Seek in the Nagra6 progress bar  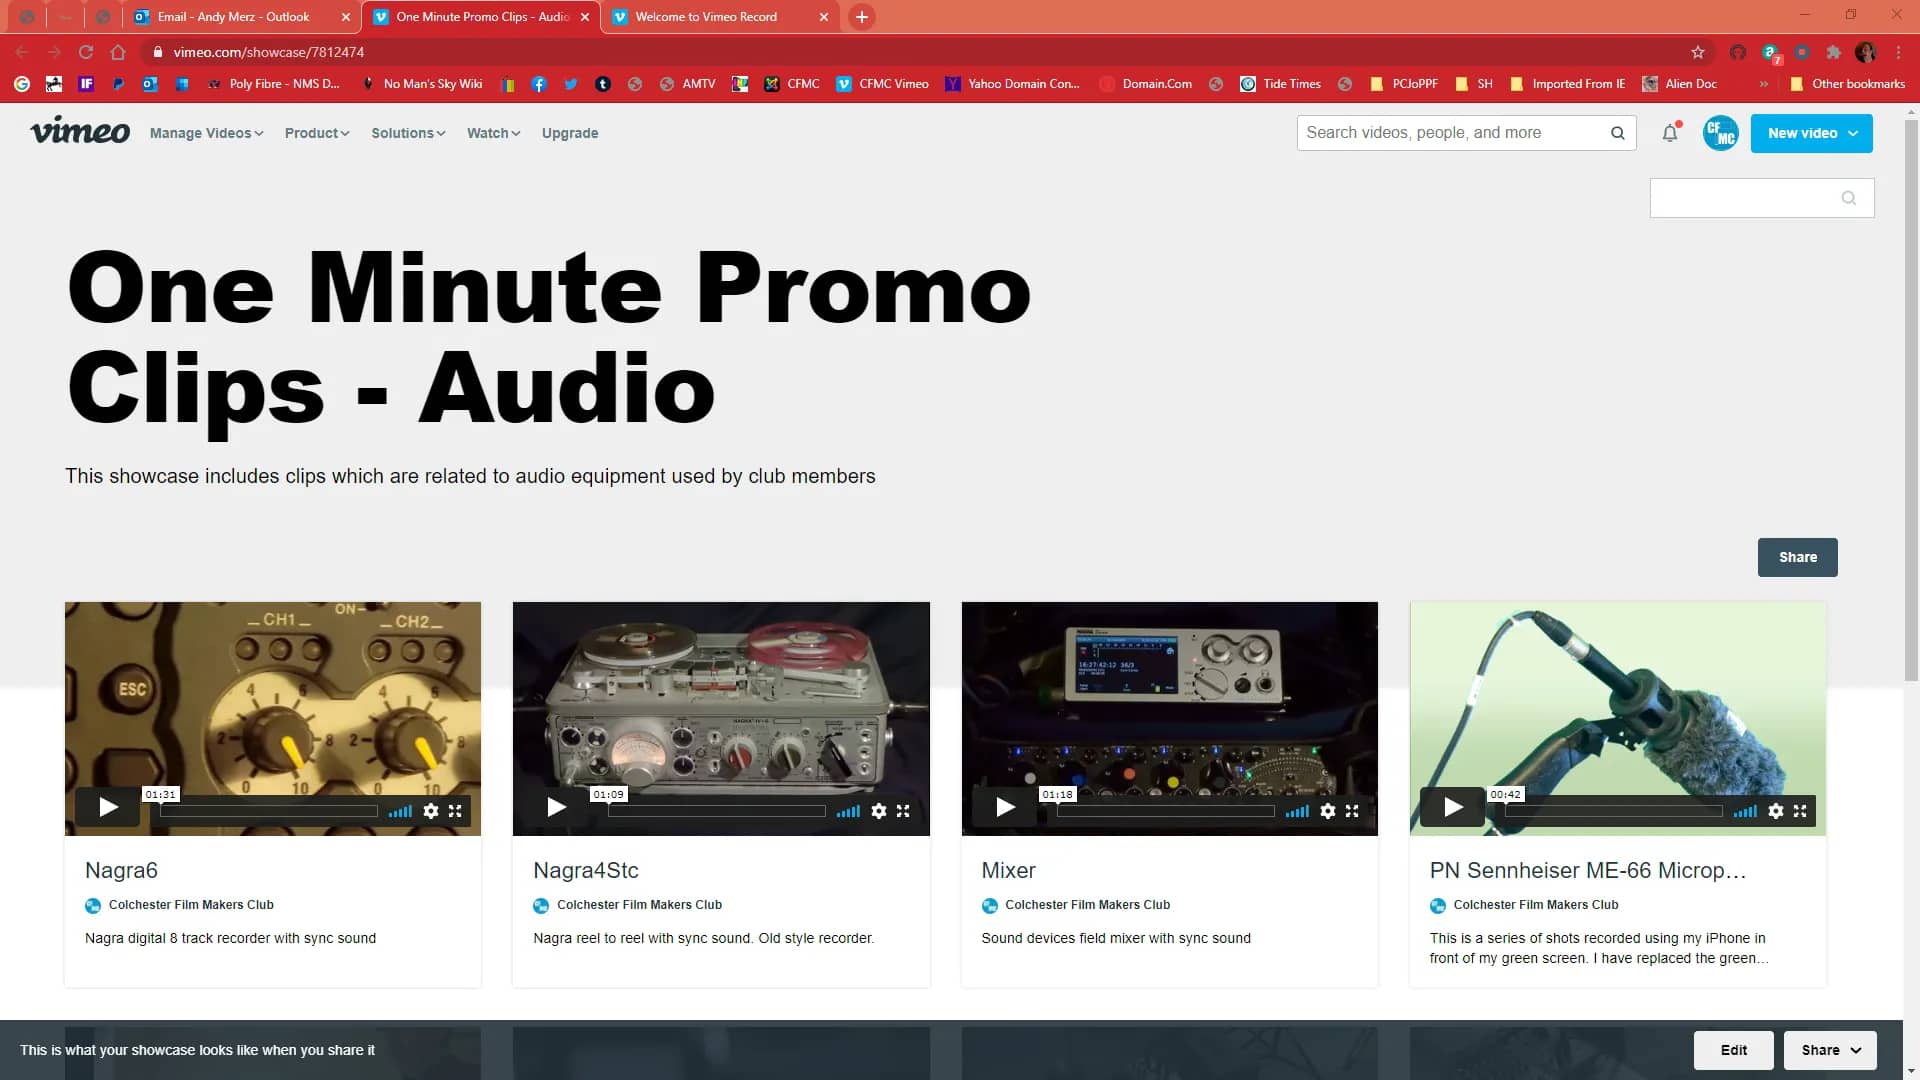point(269,811)
